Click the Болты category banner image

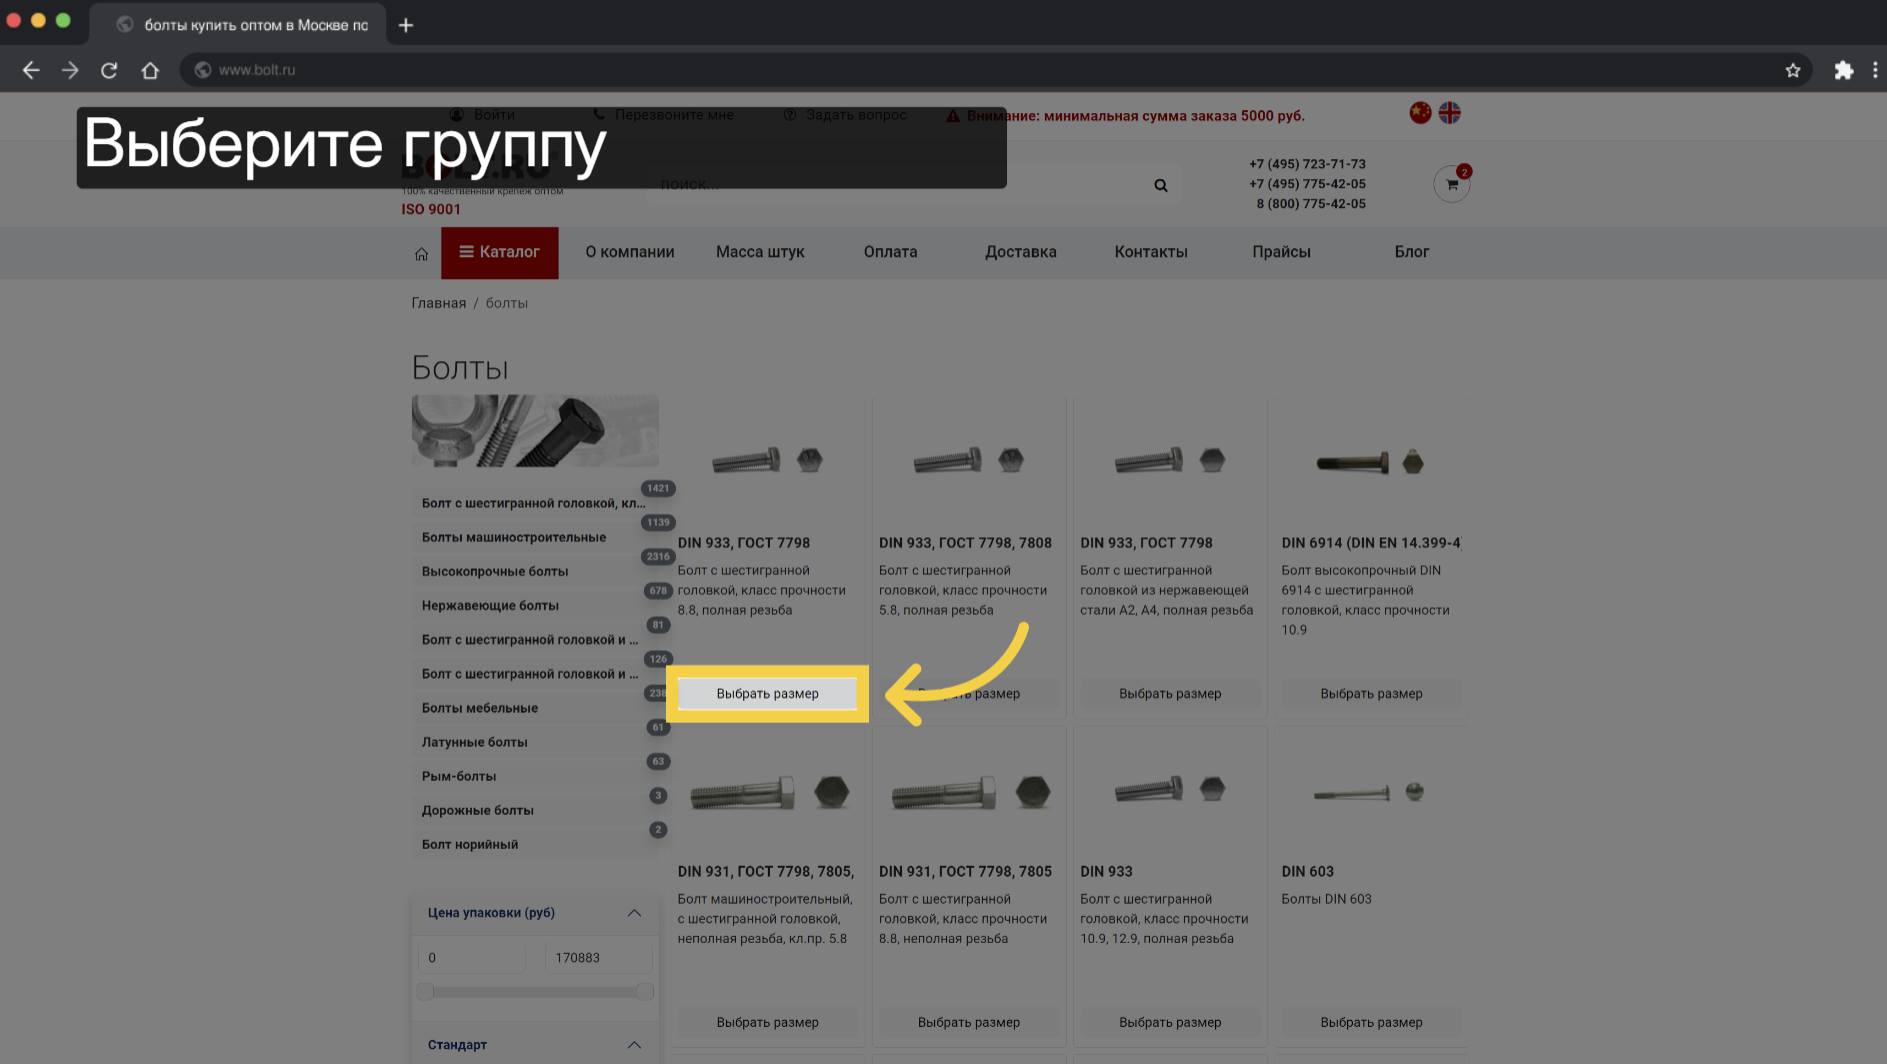coord(535,431)
